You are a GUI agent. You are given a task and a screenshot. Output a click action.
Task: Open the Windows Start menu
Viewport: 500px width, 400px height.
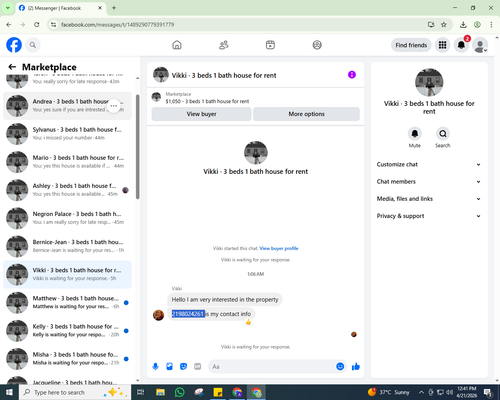(9, 392)
